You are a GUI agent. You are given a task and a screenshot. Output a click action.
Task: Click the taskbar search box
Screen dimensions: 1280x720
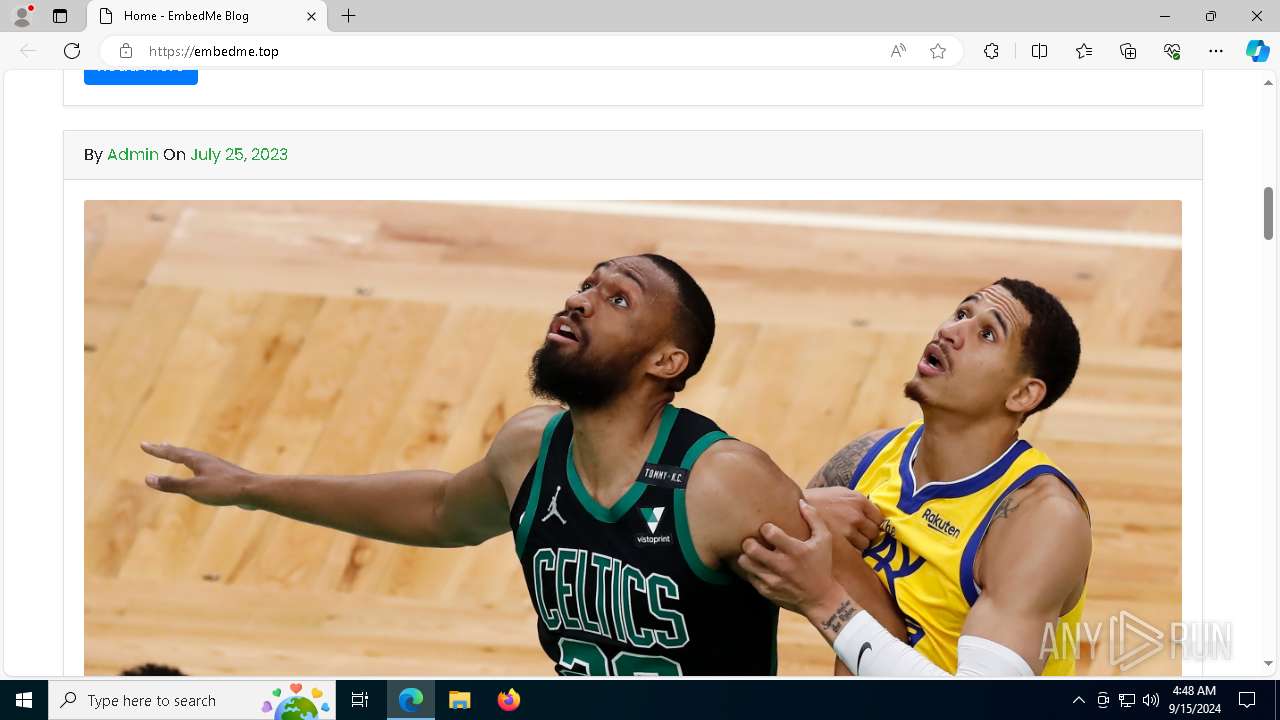pos(192,700)
